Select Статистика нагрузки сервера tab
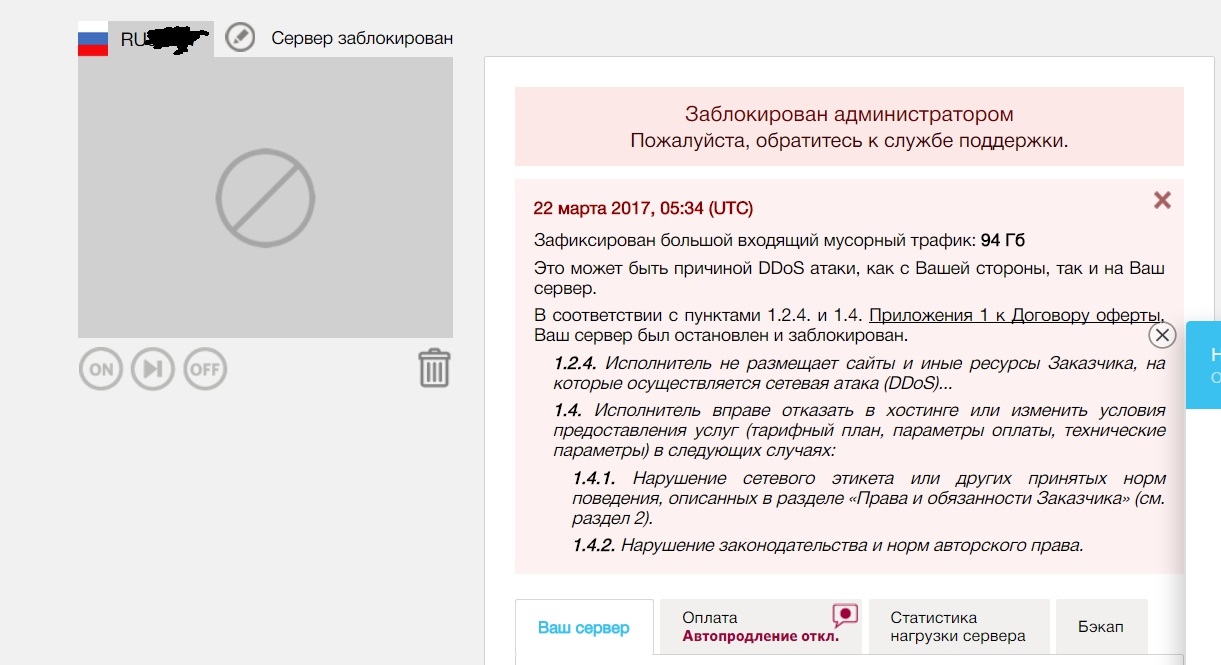The width and height of the screenshot is (1221, 665). 957,627
